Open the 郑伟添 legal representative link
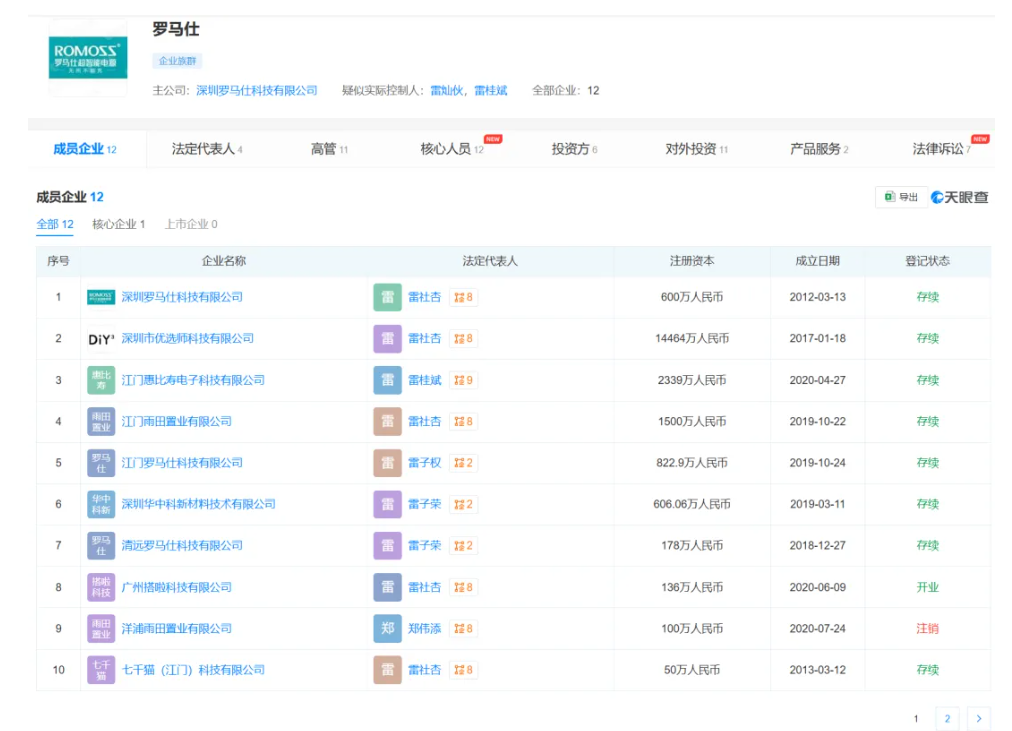1012x731 pixels. pos(425,628)
